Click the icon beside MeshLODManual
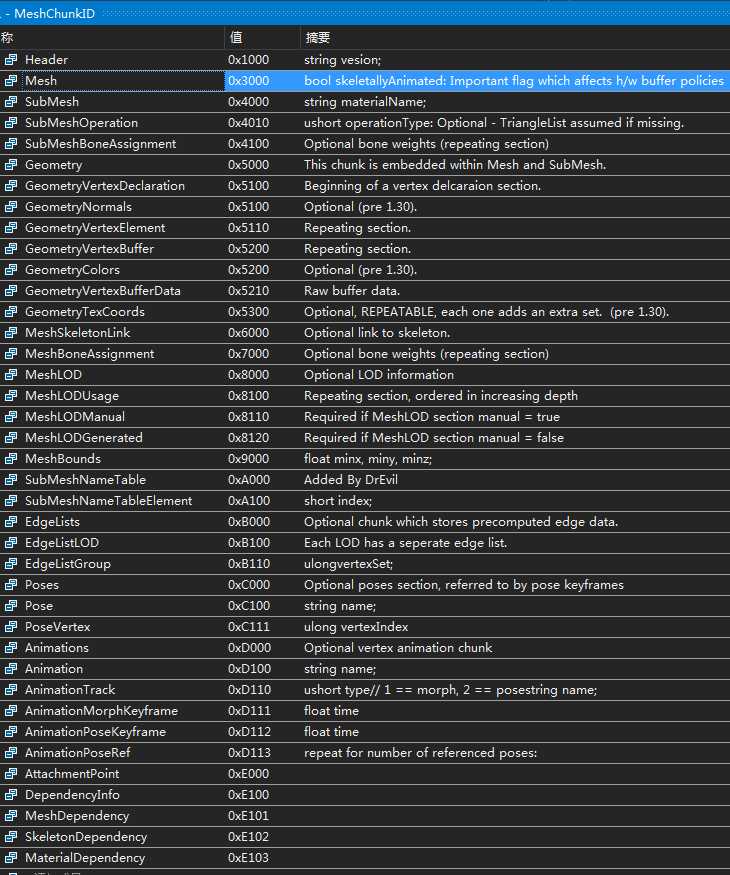The height and width of the screenshot is (875, 730). coord(11,417)
